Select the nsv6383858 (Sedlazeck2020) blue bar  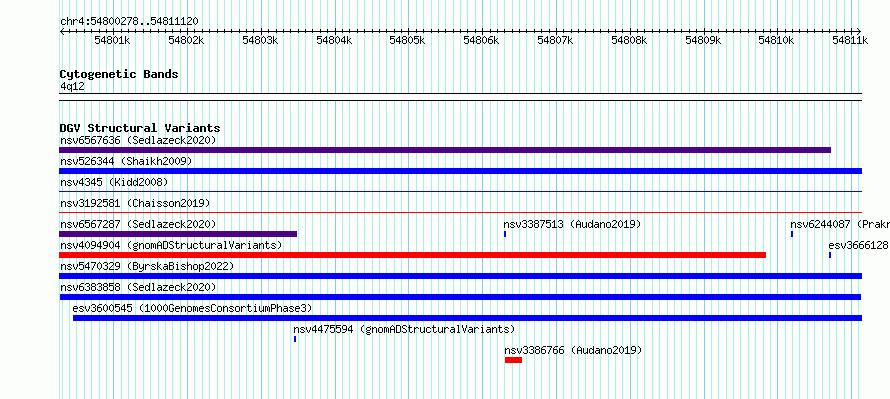click(460, 297)
